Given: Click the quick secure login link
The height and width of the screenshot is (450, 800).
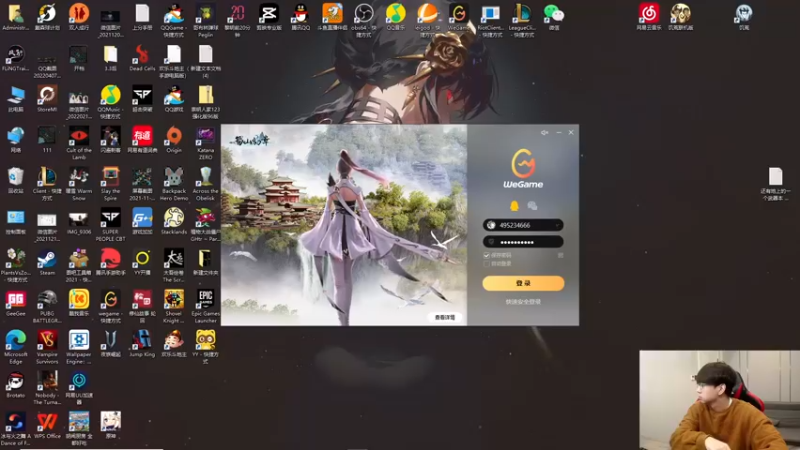Looking at the screenshot, I should click(523, 302).
